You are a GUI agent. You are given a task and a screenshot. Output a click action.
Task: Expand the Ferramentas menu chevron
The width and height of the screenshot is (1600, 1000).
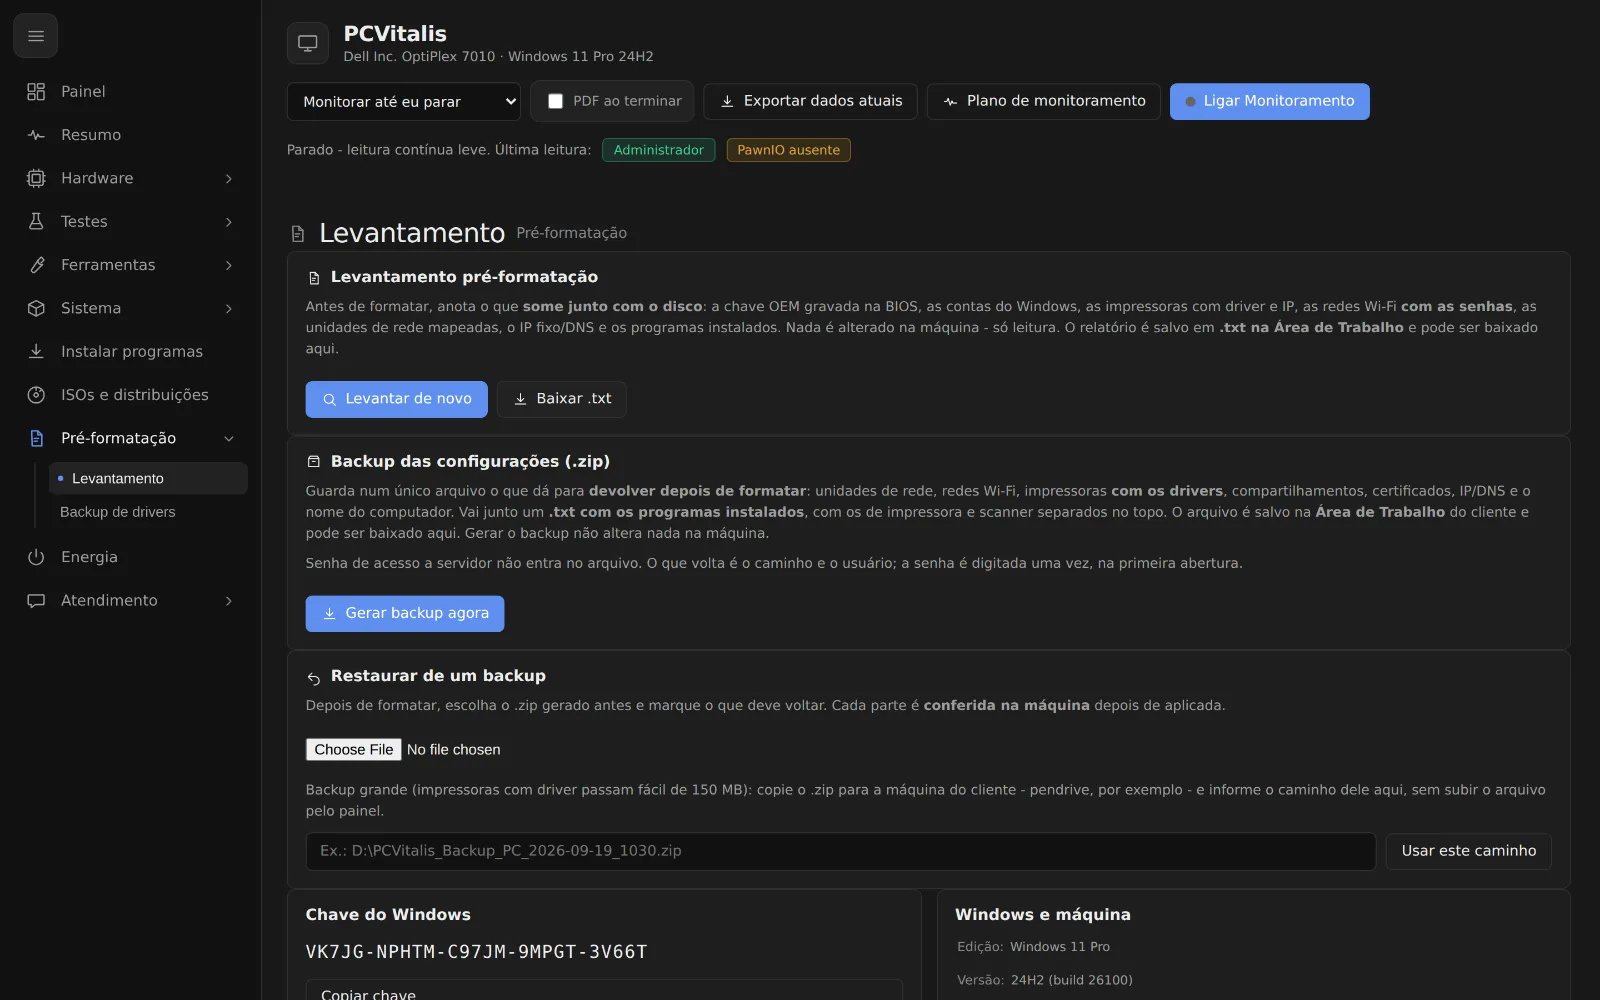229,265
